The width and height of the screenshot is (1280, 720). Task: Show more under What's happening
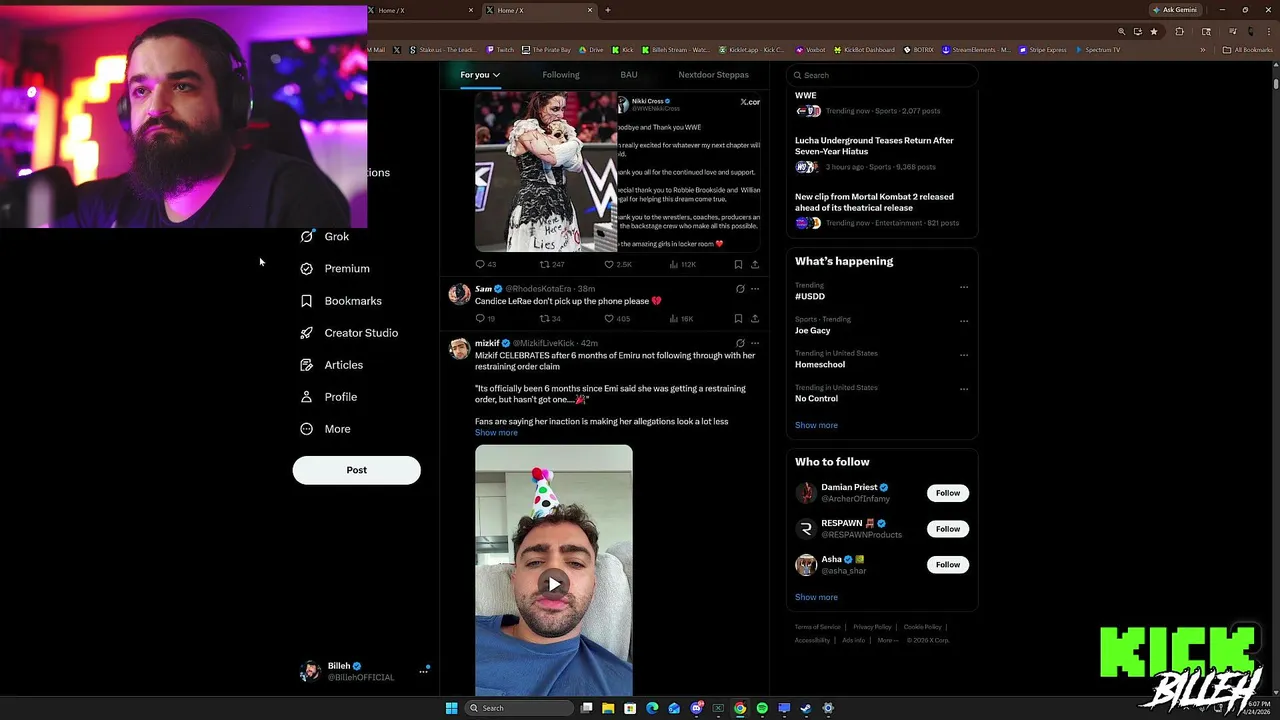click(816, 425)
